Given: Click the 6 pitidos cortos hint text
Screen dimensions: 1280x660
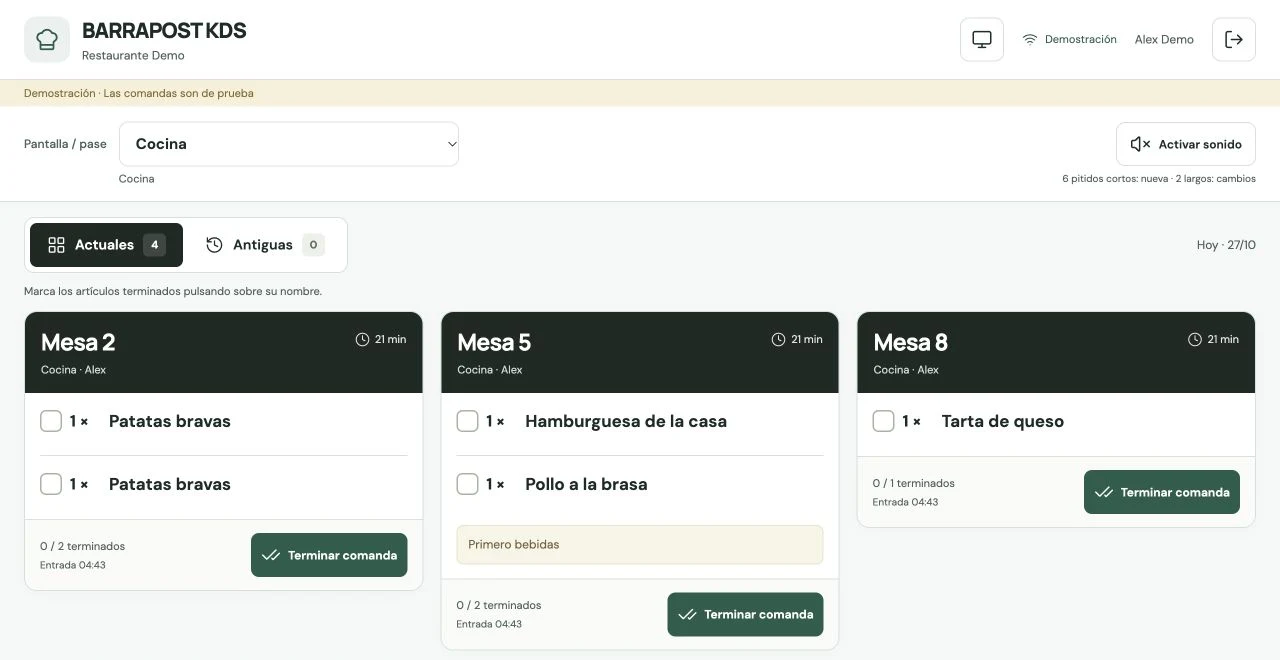Looking at the screenshot, I should pyautogui.click(x=1159, y=179).
